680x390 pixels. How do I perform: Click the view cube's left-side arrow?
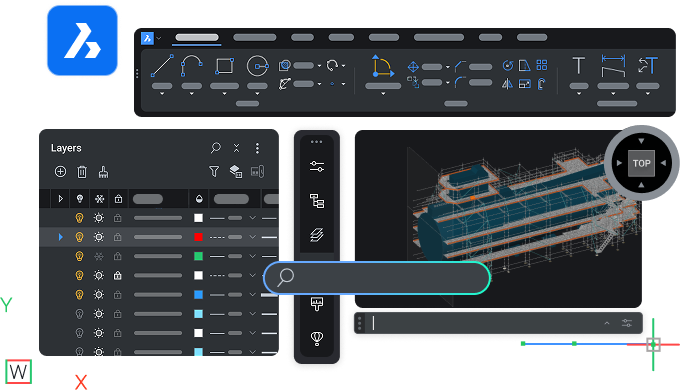[619, 163]
